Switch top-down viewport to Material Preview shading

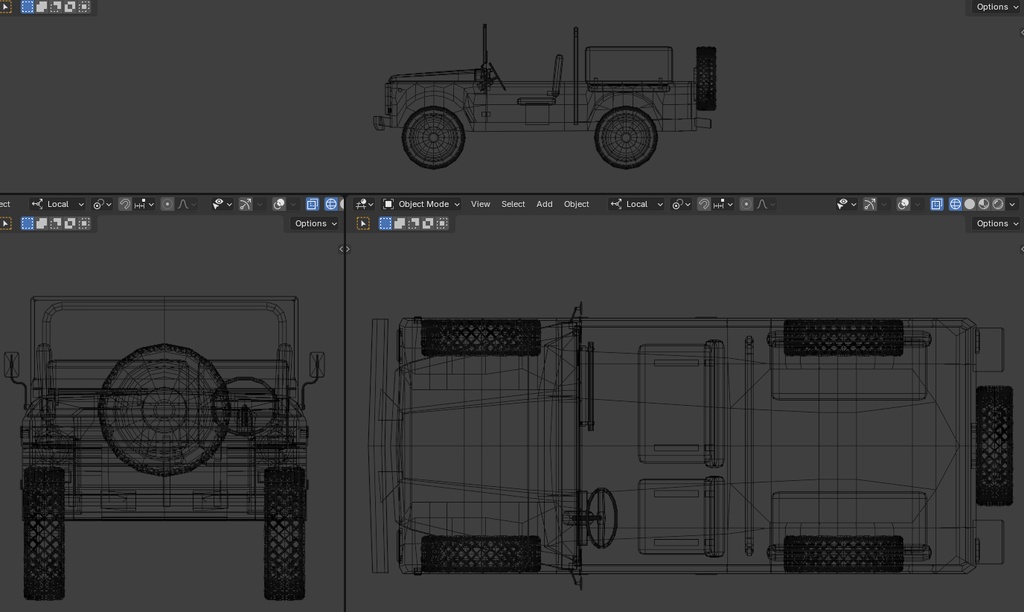[984, 204]
